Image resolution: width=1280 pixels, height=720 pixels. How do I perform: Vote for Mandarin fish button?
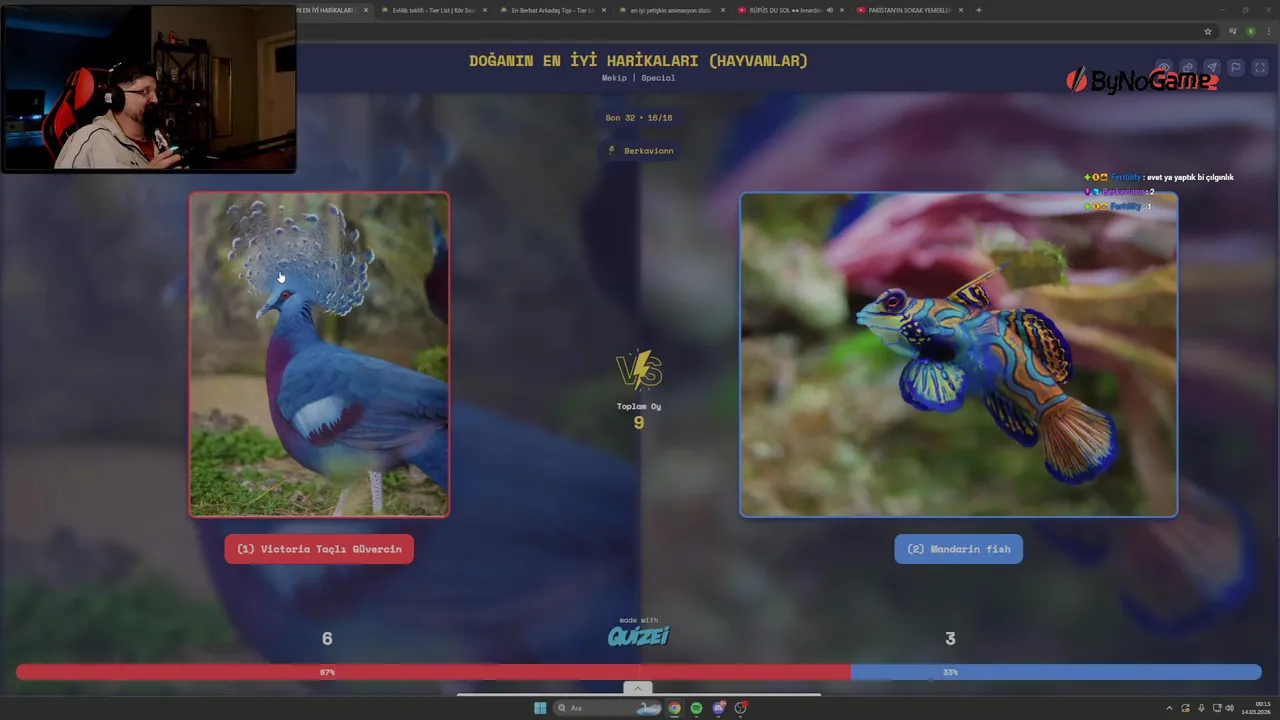click(958, 549)
